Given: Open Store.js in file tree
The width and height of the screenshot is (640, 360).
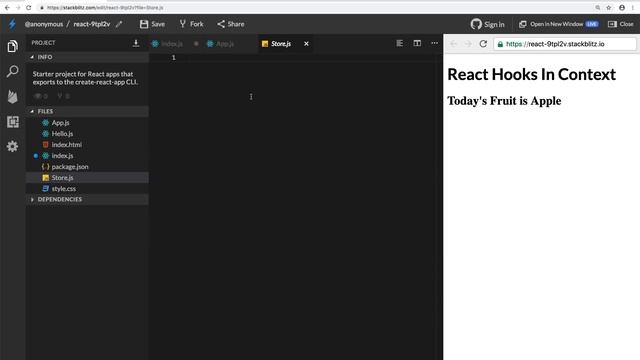Looking at the screenshot, I should tap(87, 178).
